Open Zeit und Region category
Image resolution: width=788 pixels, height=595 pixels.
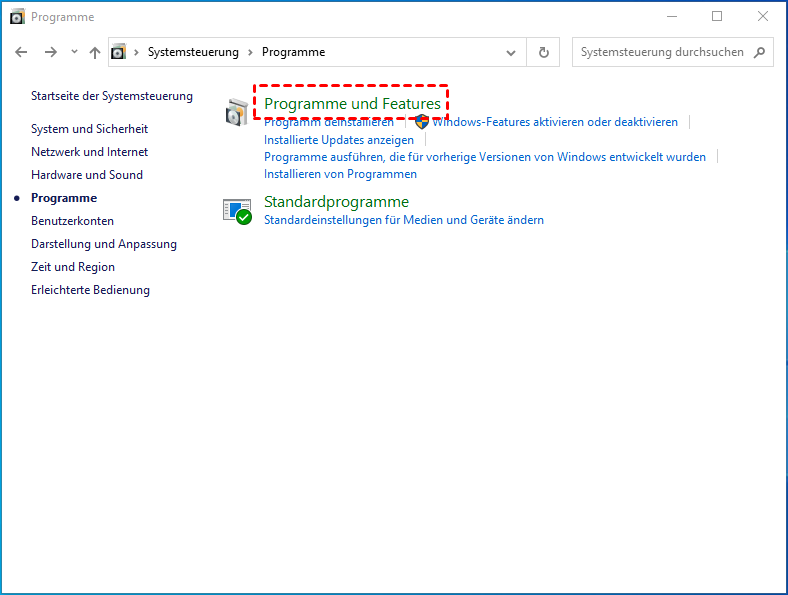[x=73, y=267]
